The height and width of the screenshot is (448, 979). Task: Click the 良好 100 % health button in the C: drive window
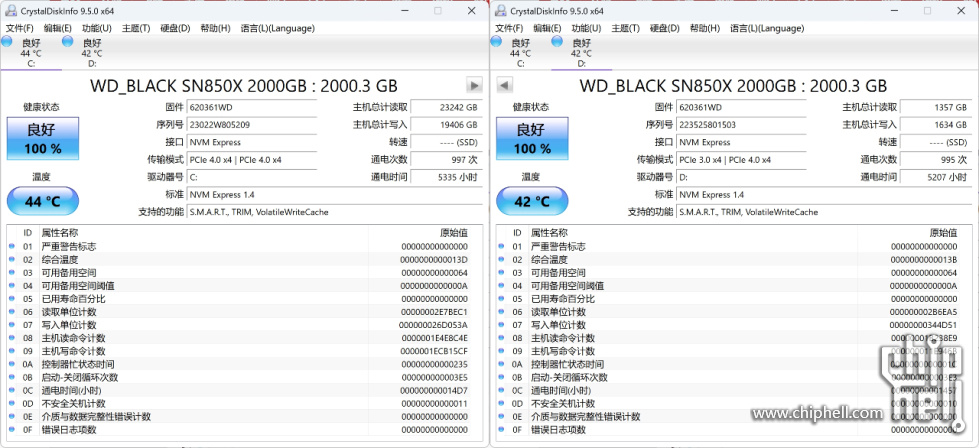[x=42, y=139]
